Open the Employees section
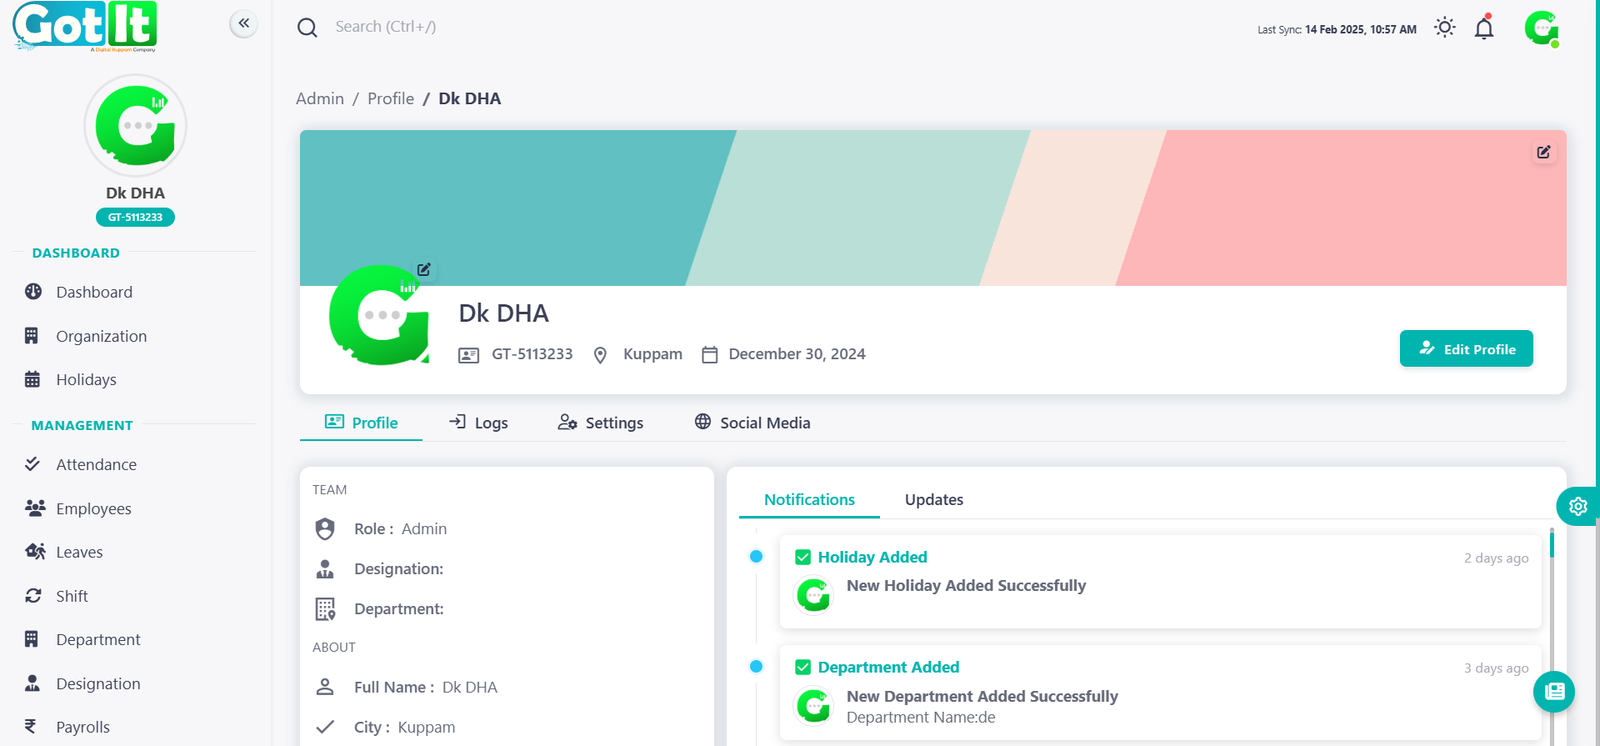 click(93, 509)
